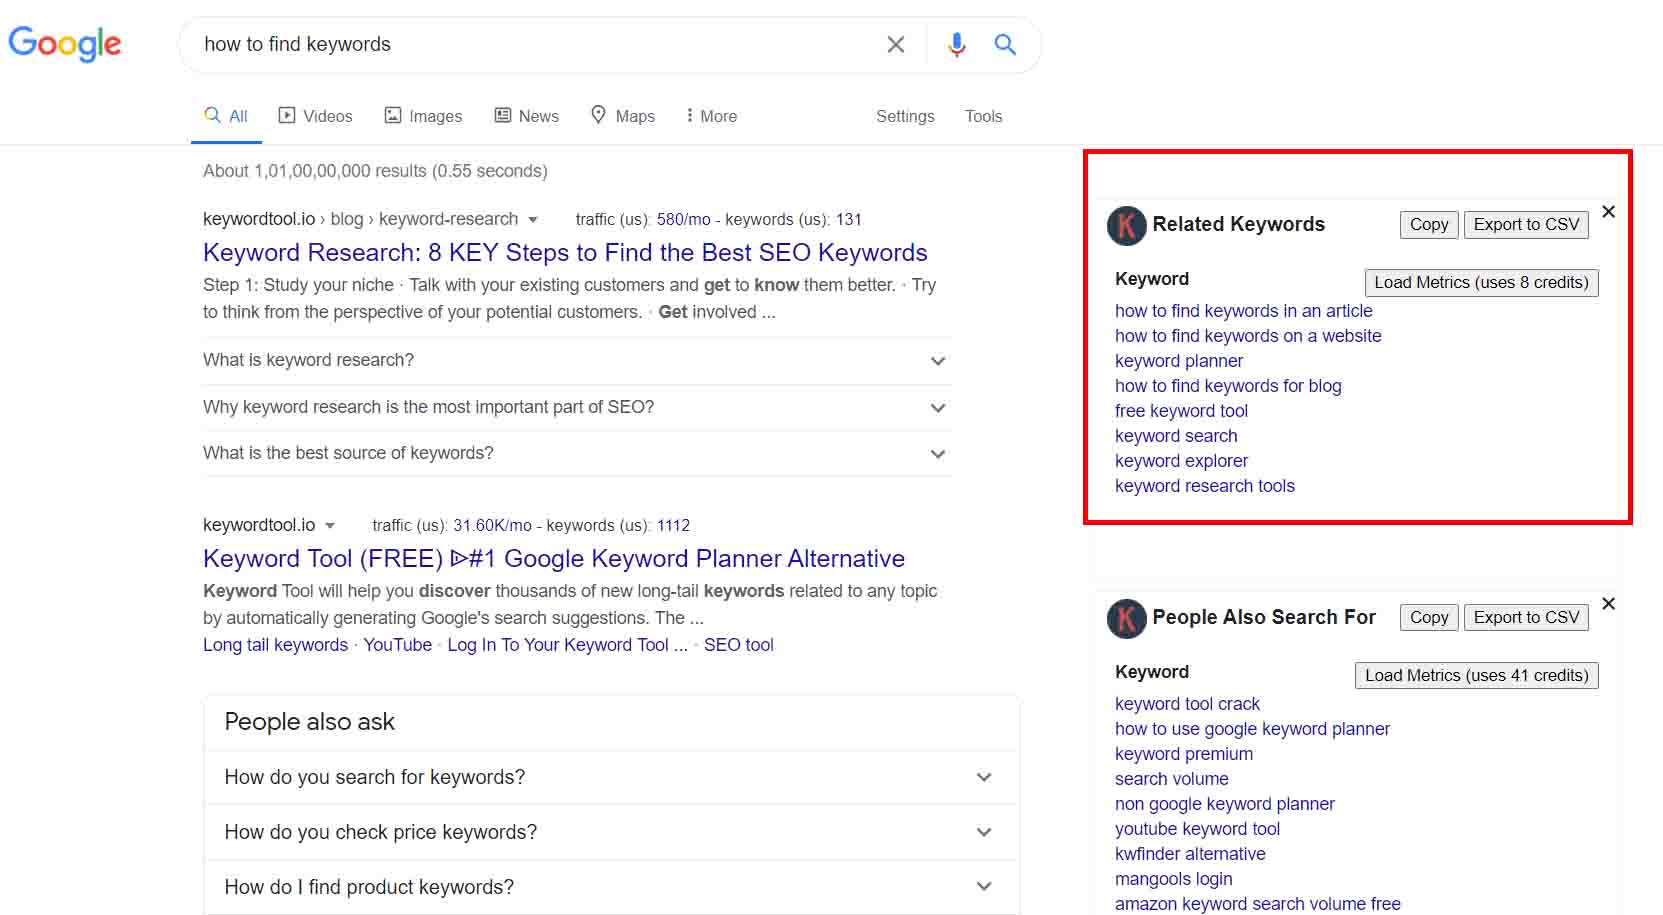Open the More search options menu
This screenshot has height=915, width=1663.
(711, 116)
